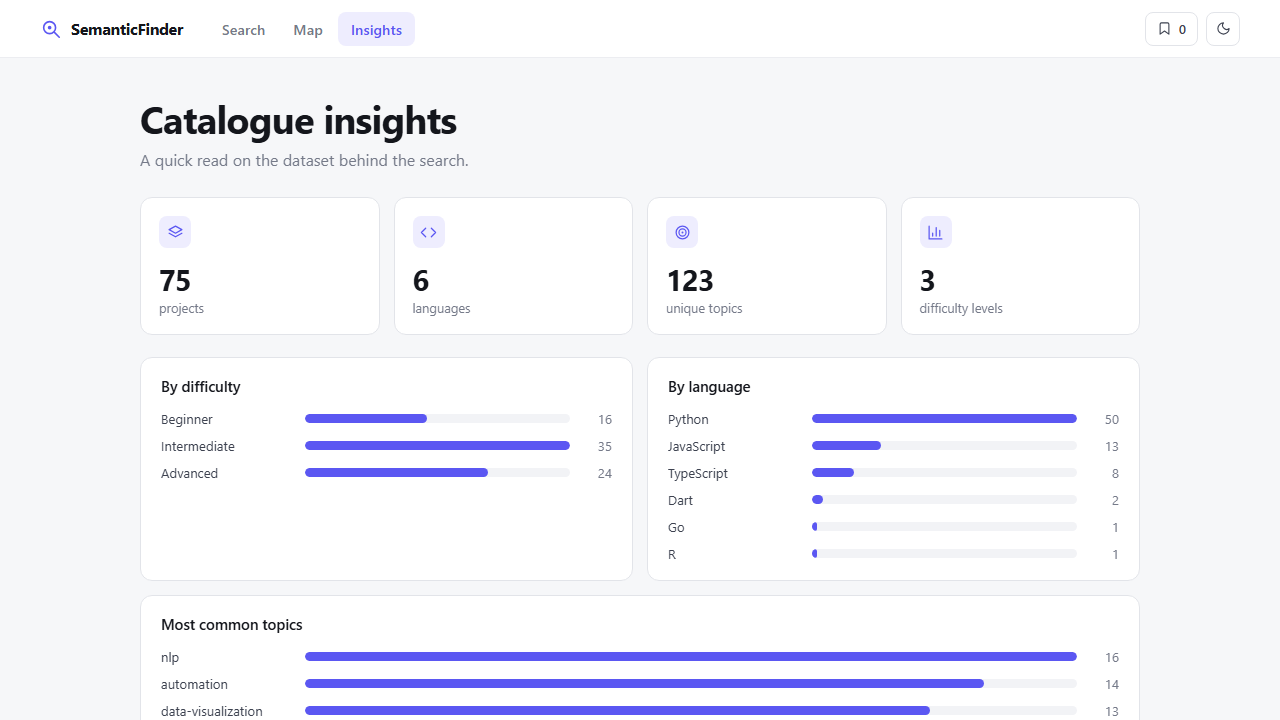Click the Go language bar

944,527
